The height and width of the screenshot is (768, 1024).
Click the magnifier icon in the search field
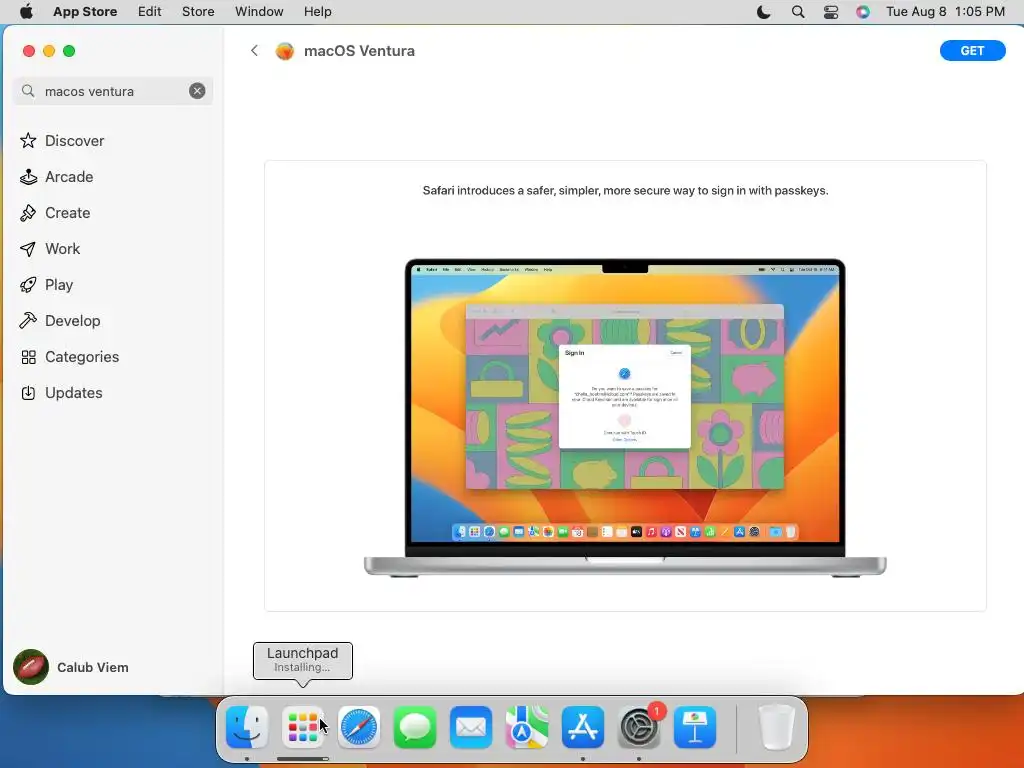click(28, 91)
